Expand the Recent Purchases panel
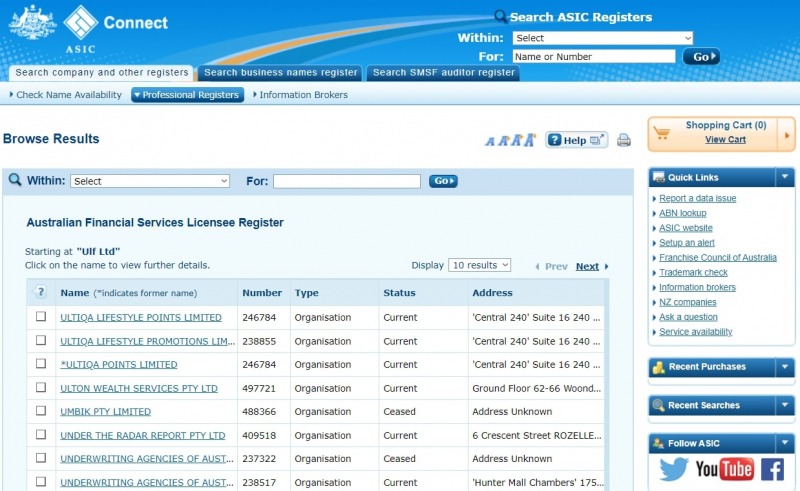Image resolution: width=800 pixels, height=491 pixels. click(x=785, y=367)
